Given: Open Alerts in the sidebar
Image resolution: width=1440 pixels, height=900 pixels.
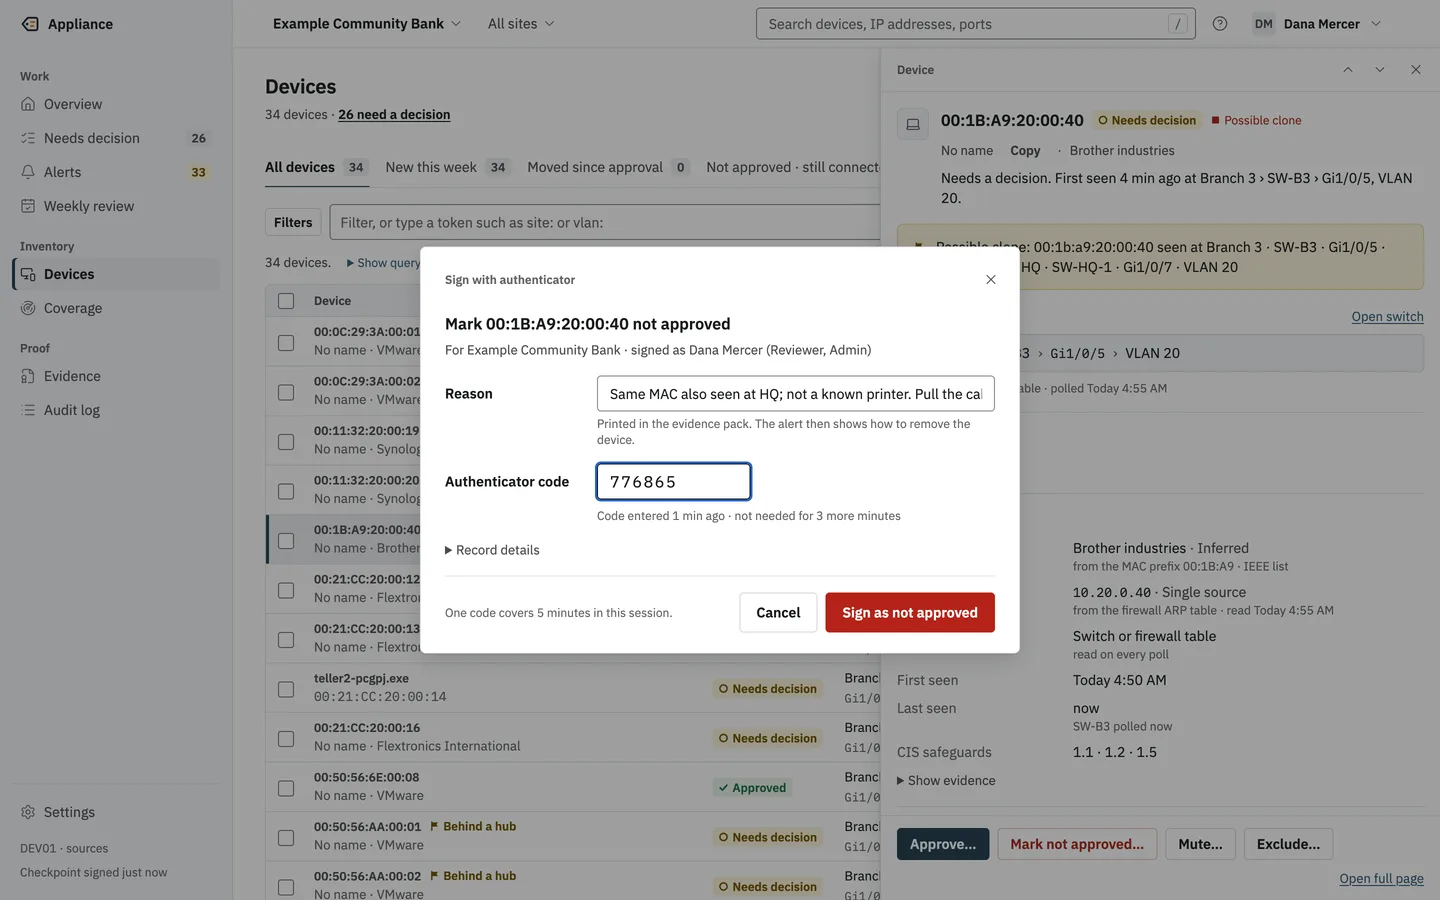Looking at the screenshot, I should click(x=116, y=172).
